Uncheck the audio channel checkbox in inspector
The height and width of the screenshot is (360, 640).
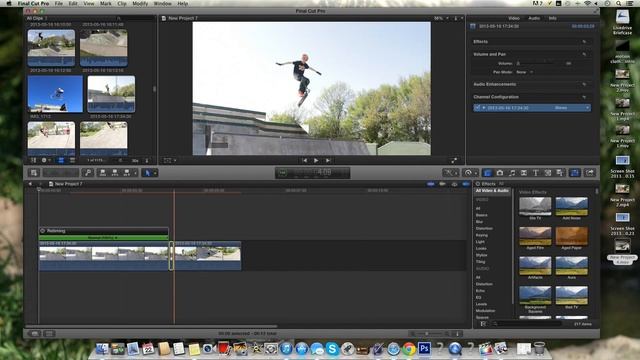[478, 108]
